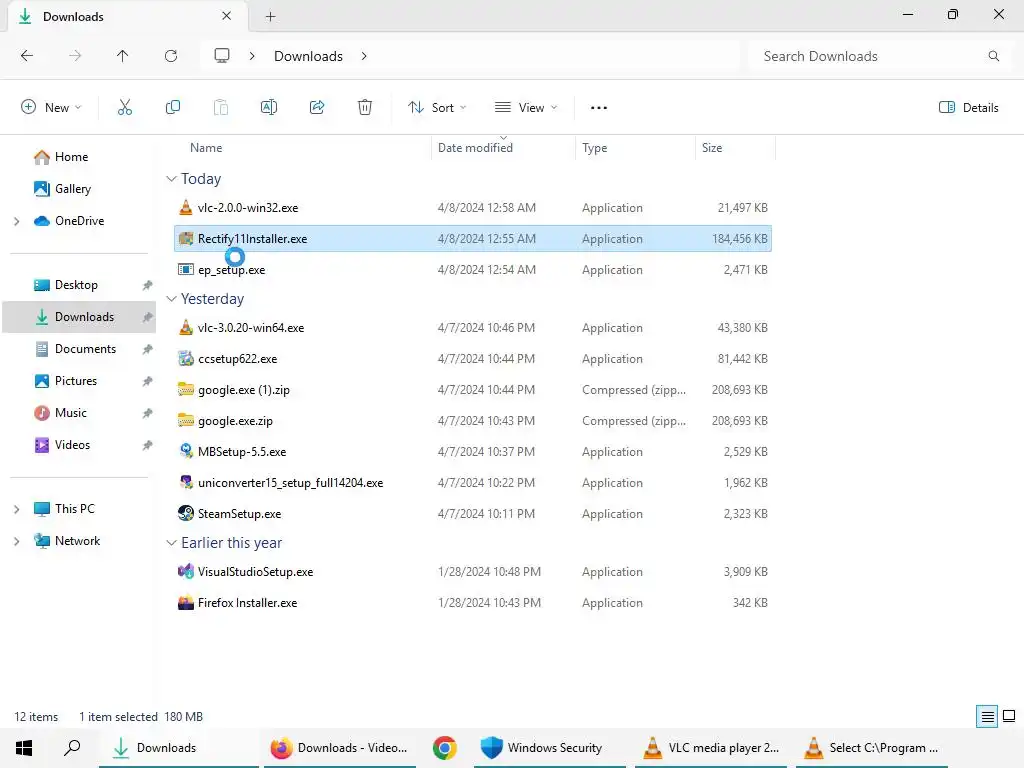This screenshot has width=1024, height=768.
Task: Expand Network in the navigation pane
Action: point(17,541)
